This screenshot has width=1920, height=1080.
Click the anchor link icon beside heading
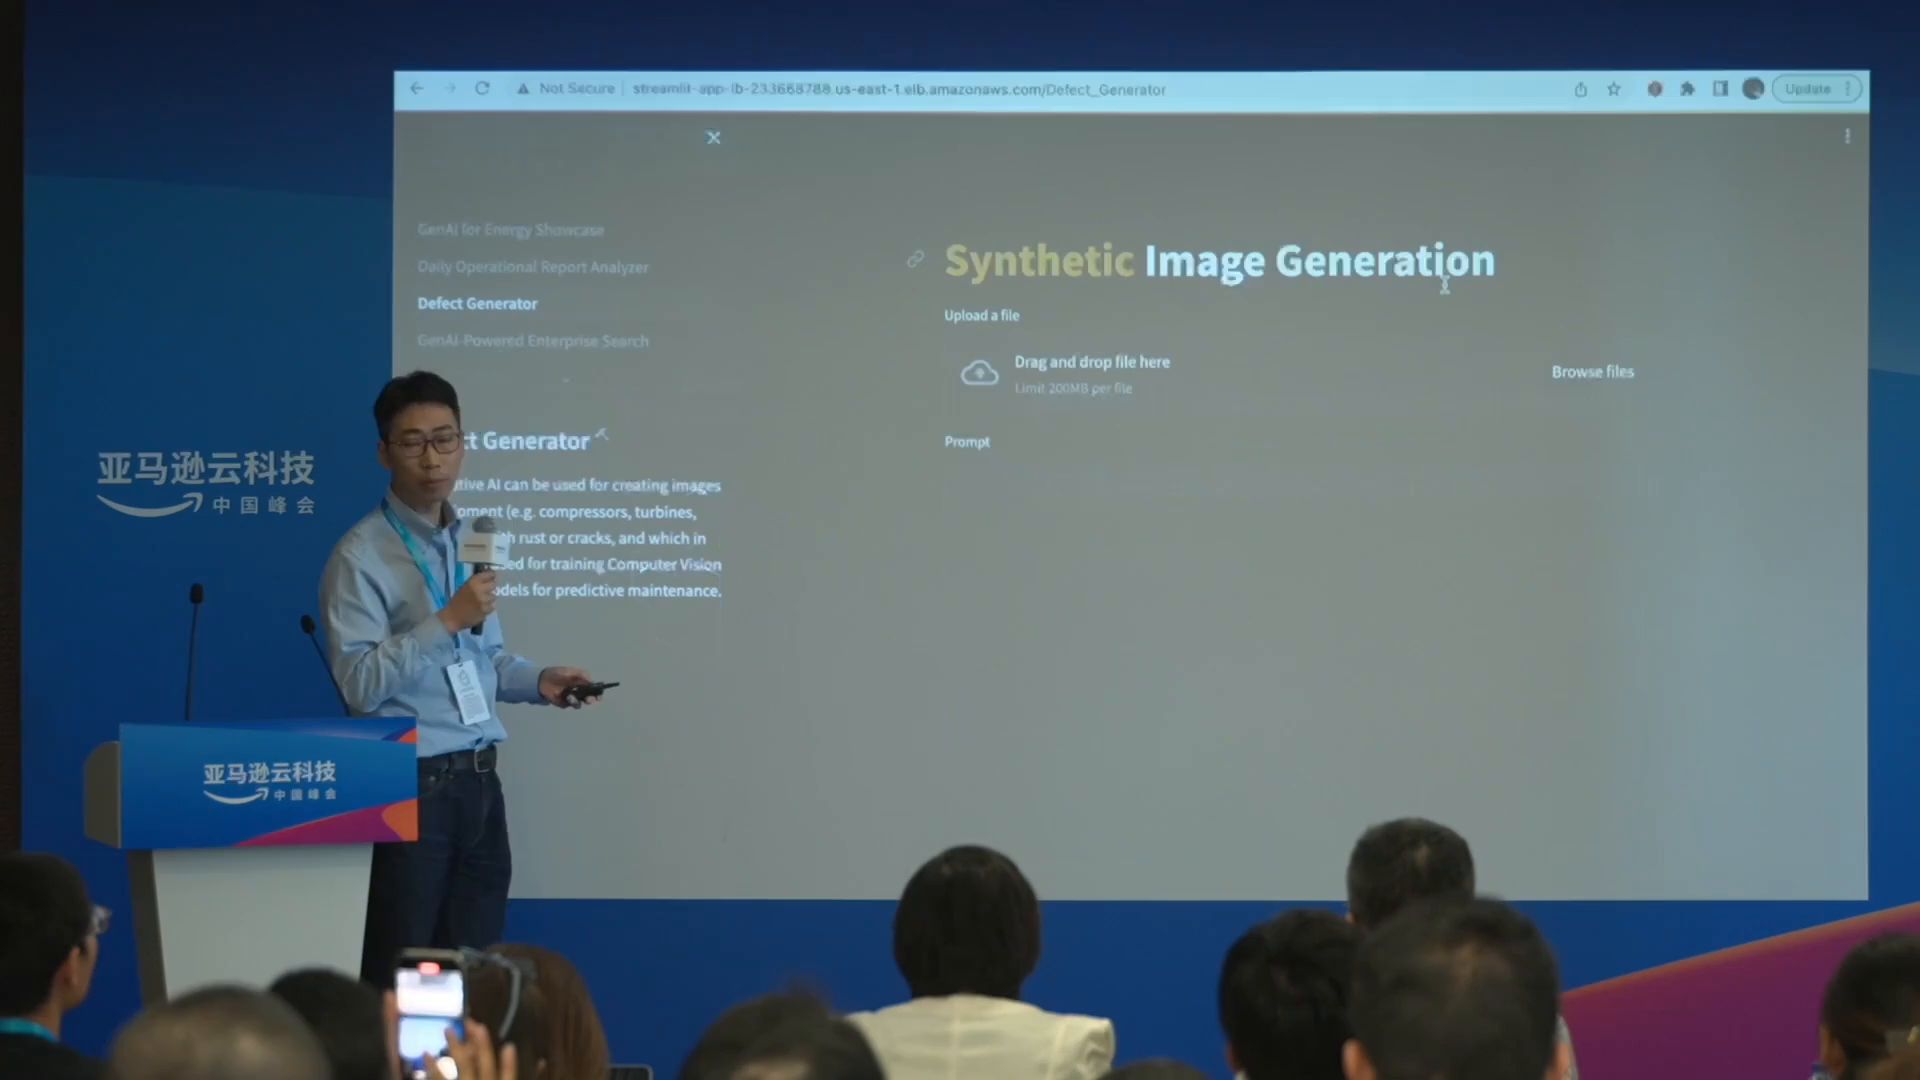point(915,259)
